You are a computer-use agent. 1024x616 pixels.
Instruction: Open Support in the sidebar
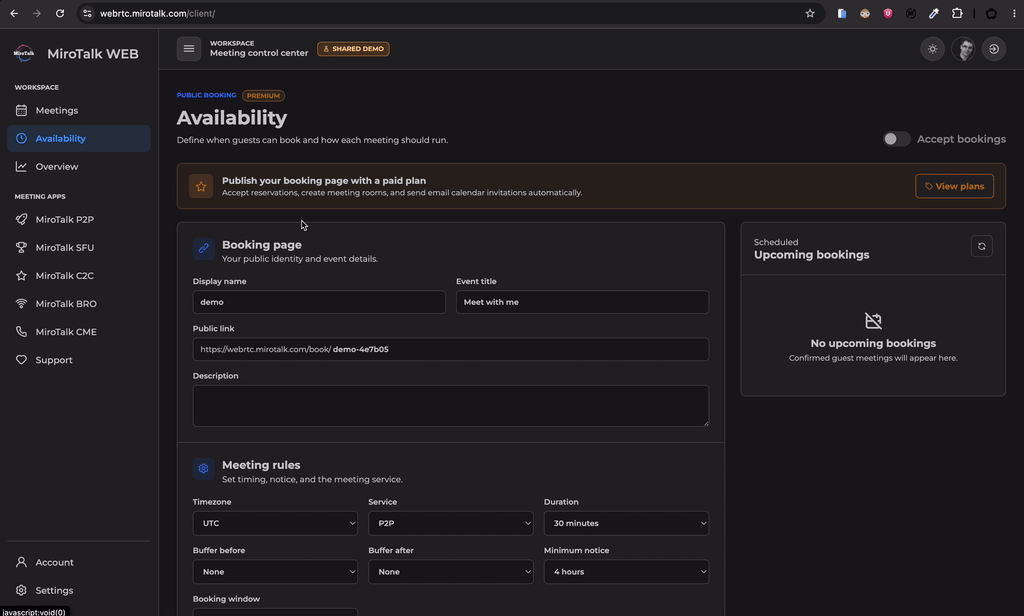78,360
